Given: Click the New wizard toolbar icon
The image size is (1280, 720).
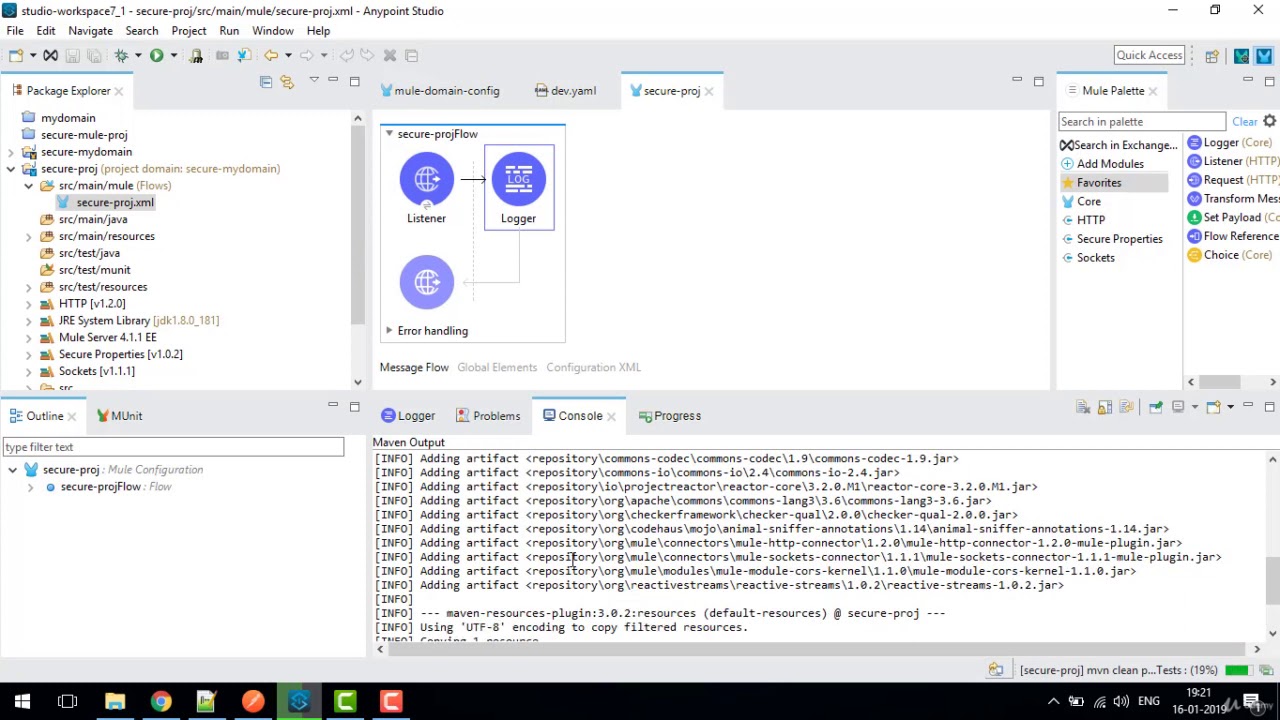Looking at the screenshot, I should tap(16, 56).
